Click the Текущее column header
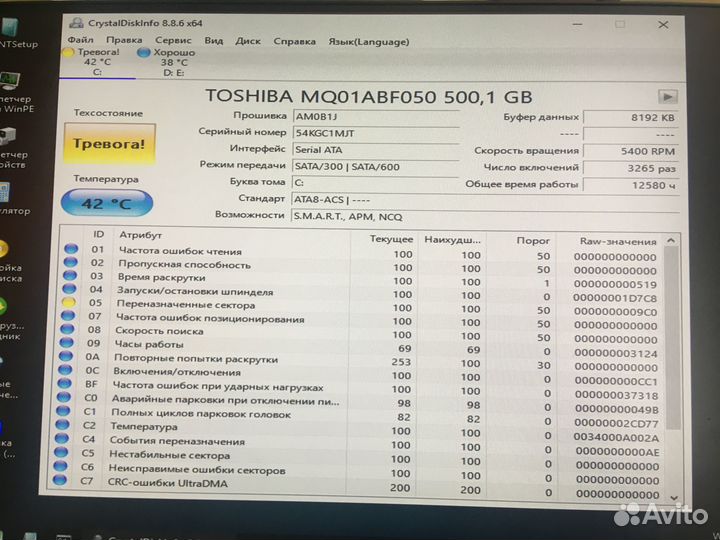720x540 pixels. (391, 239)
